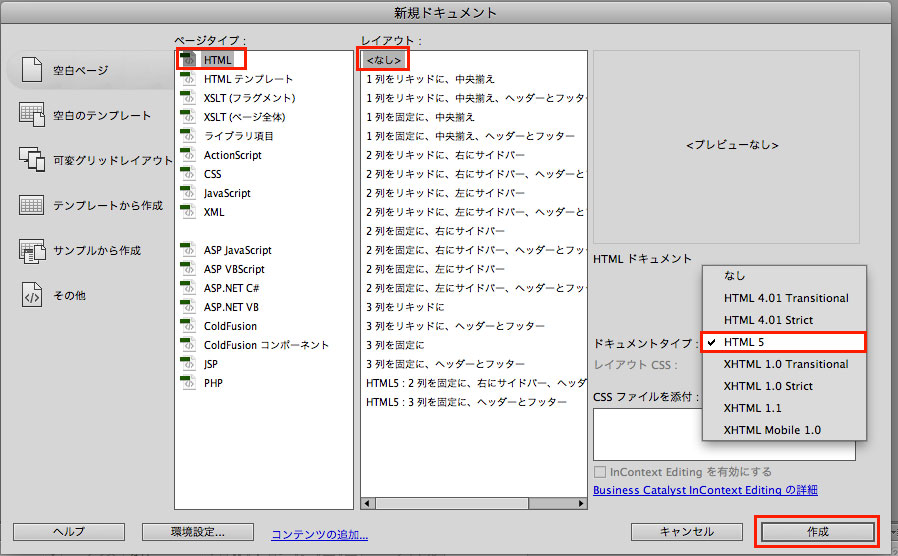Viewport: 898px width, 556px height.
Task: Select layout 2 列をリキッドに、右にサイドバー
Action: [x=445, y=155]
